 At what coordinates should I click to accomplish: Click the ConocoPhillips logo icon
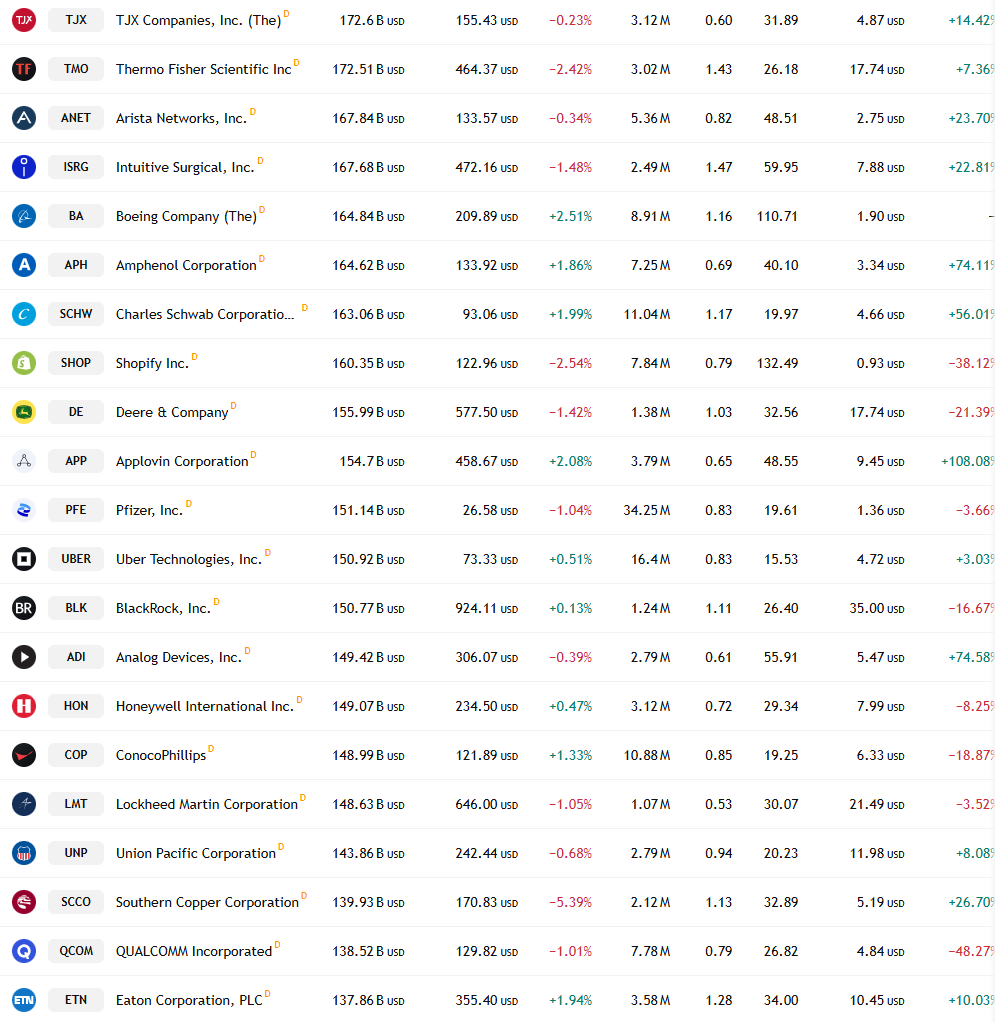pos(24,755)
